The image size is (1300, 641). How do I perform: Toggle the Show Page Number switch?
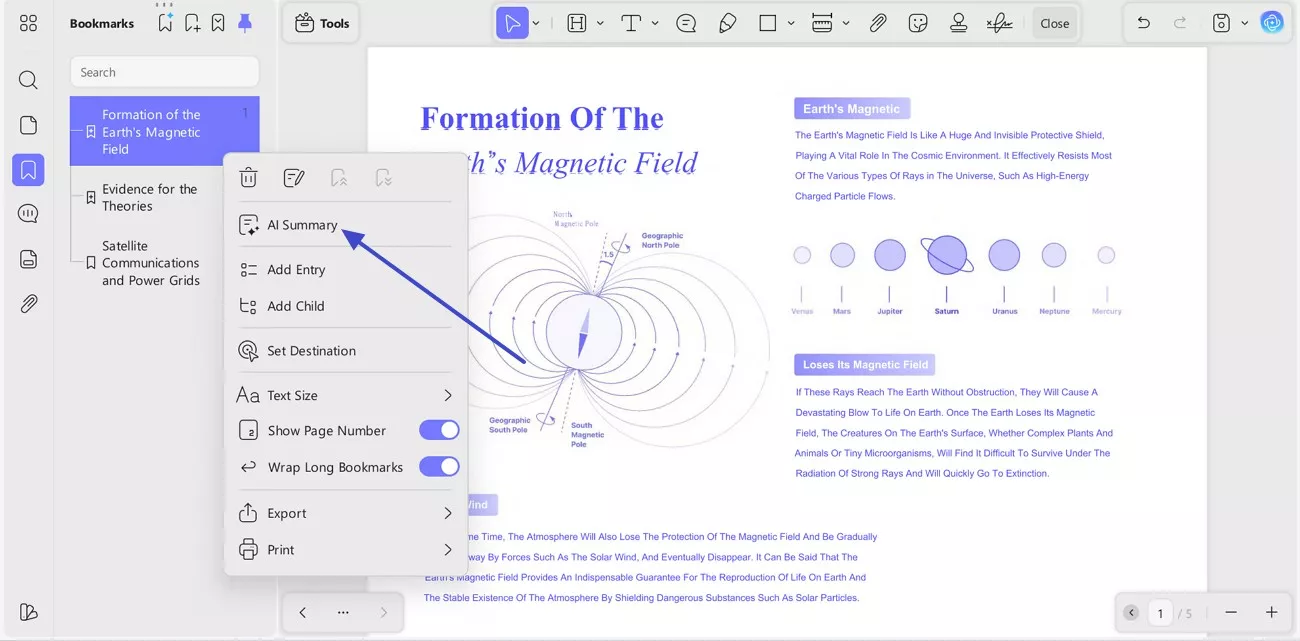pyautogui.click(x=439, y=430)
